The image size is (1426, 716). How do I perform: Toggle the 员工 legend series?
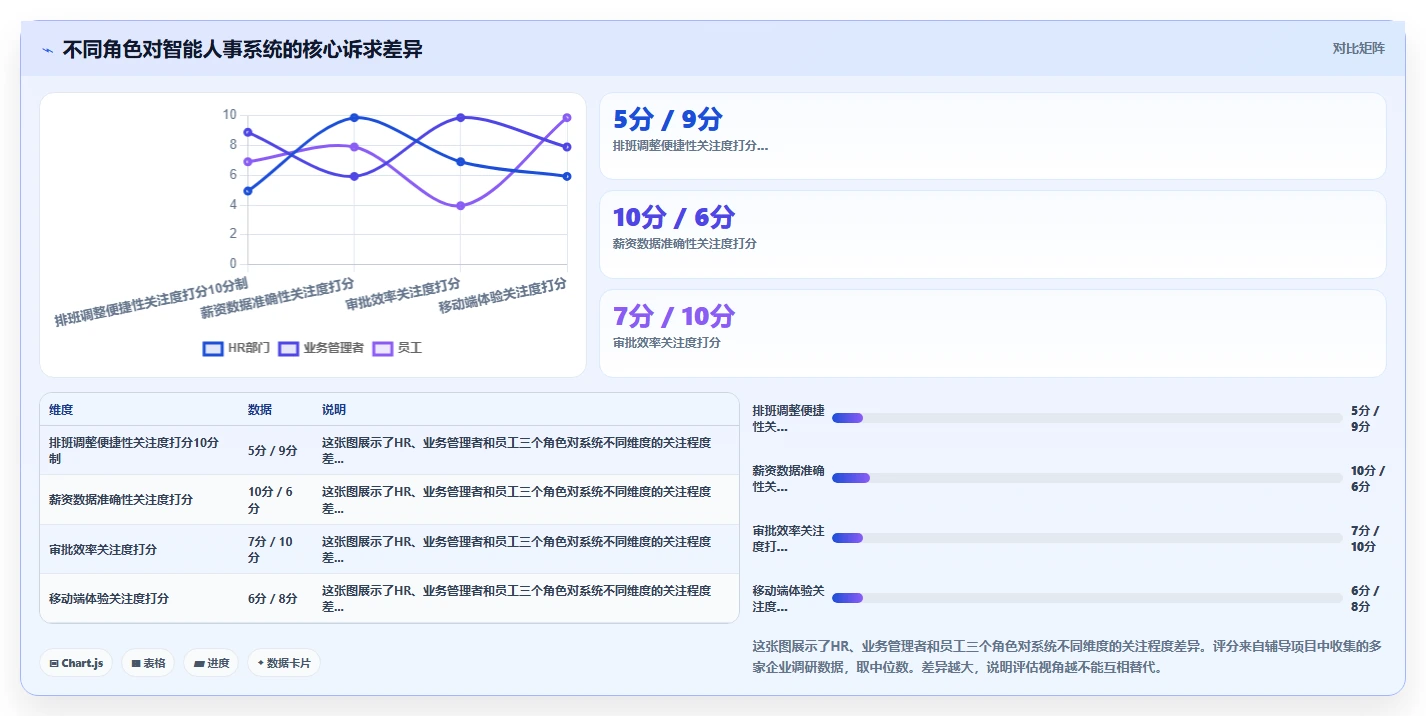tap(397, 348)
